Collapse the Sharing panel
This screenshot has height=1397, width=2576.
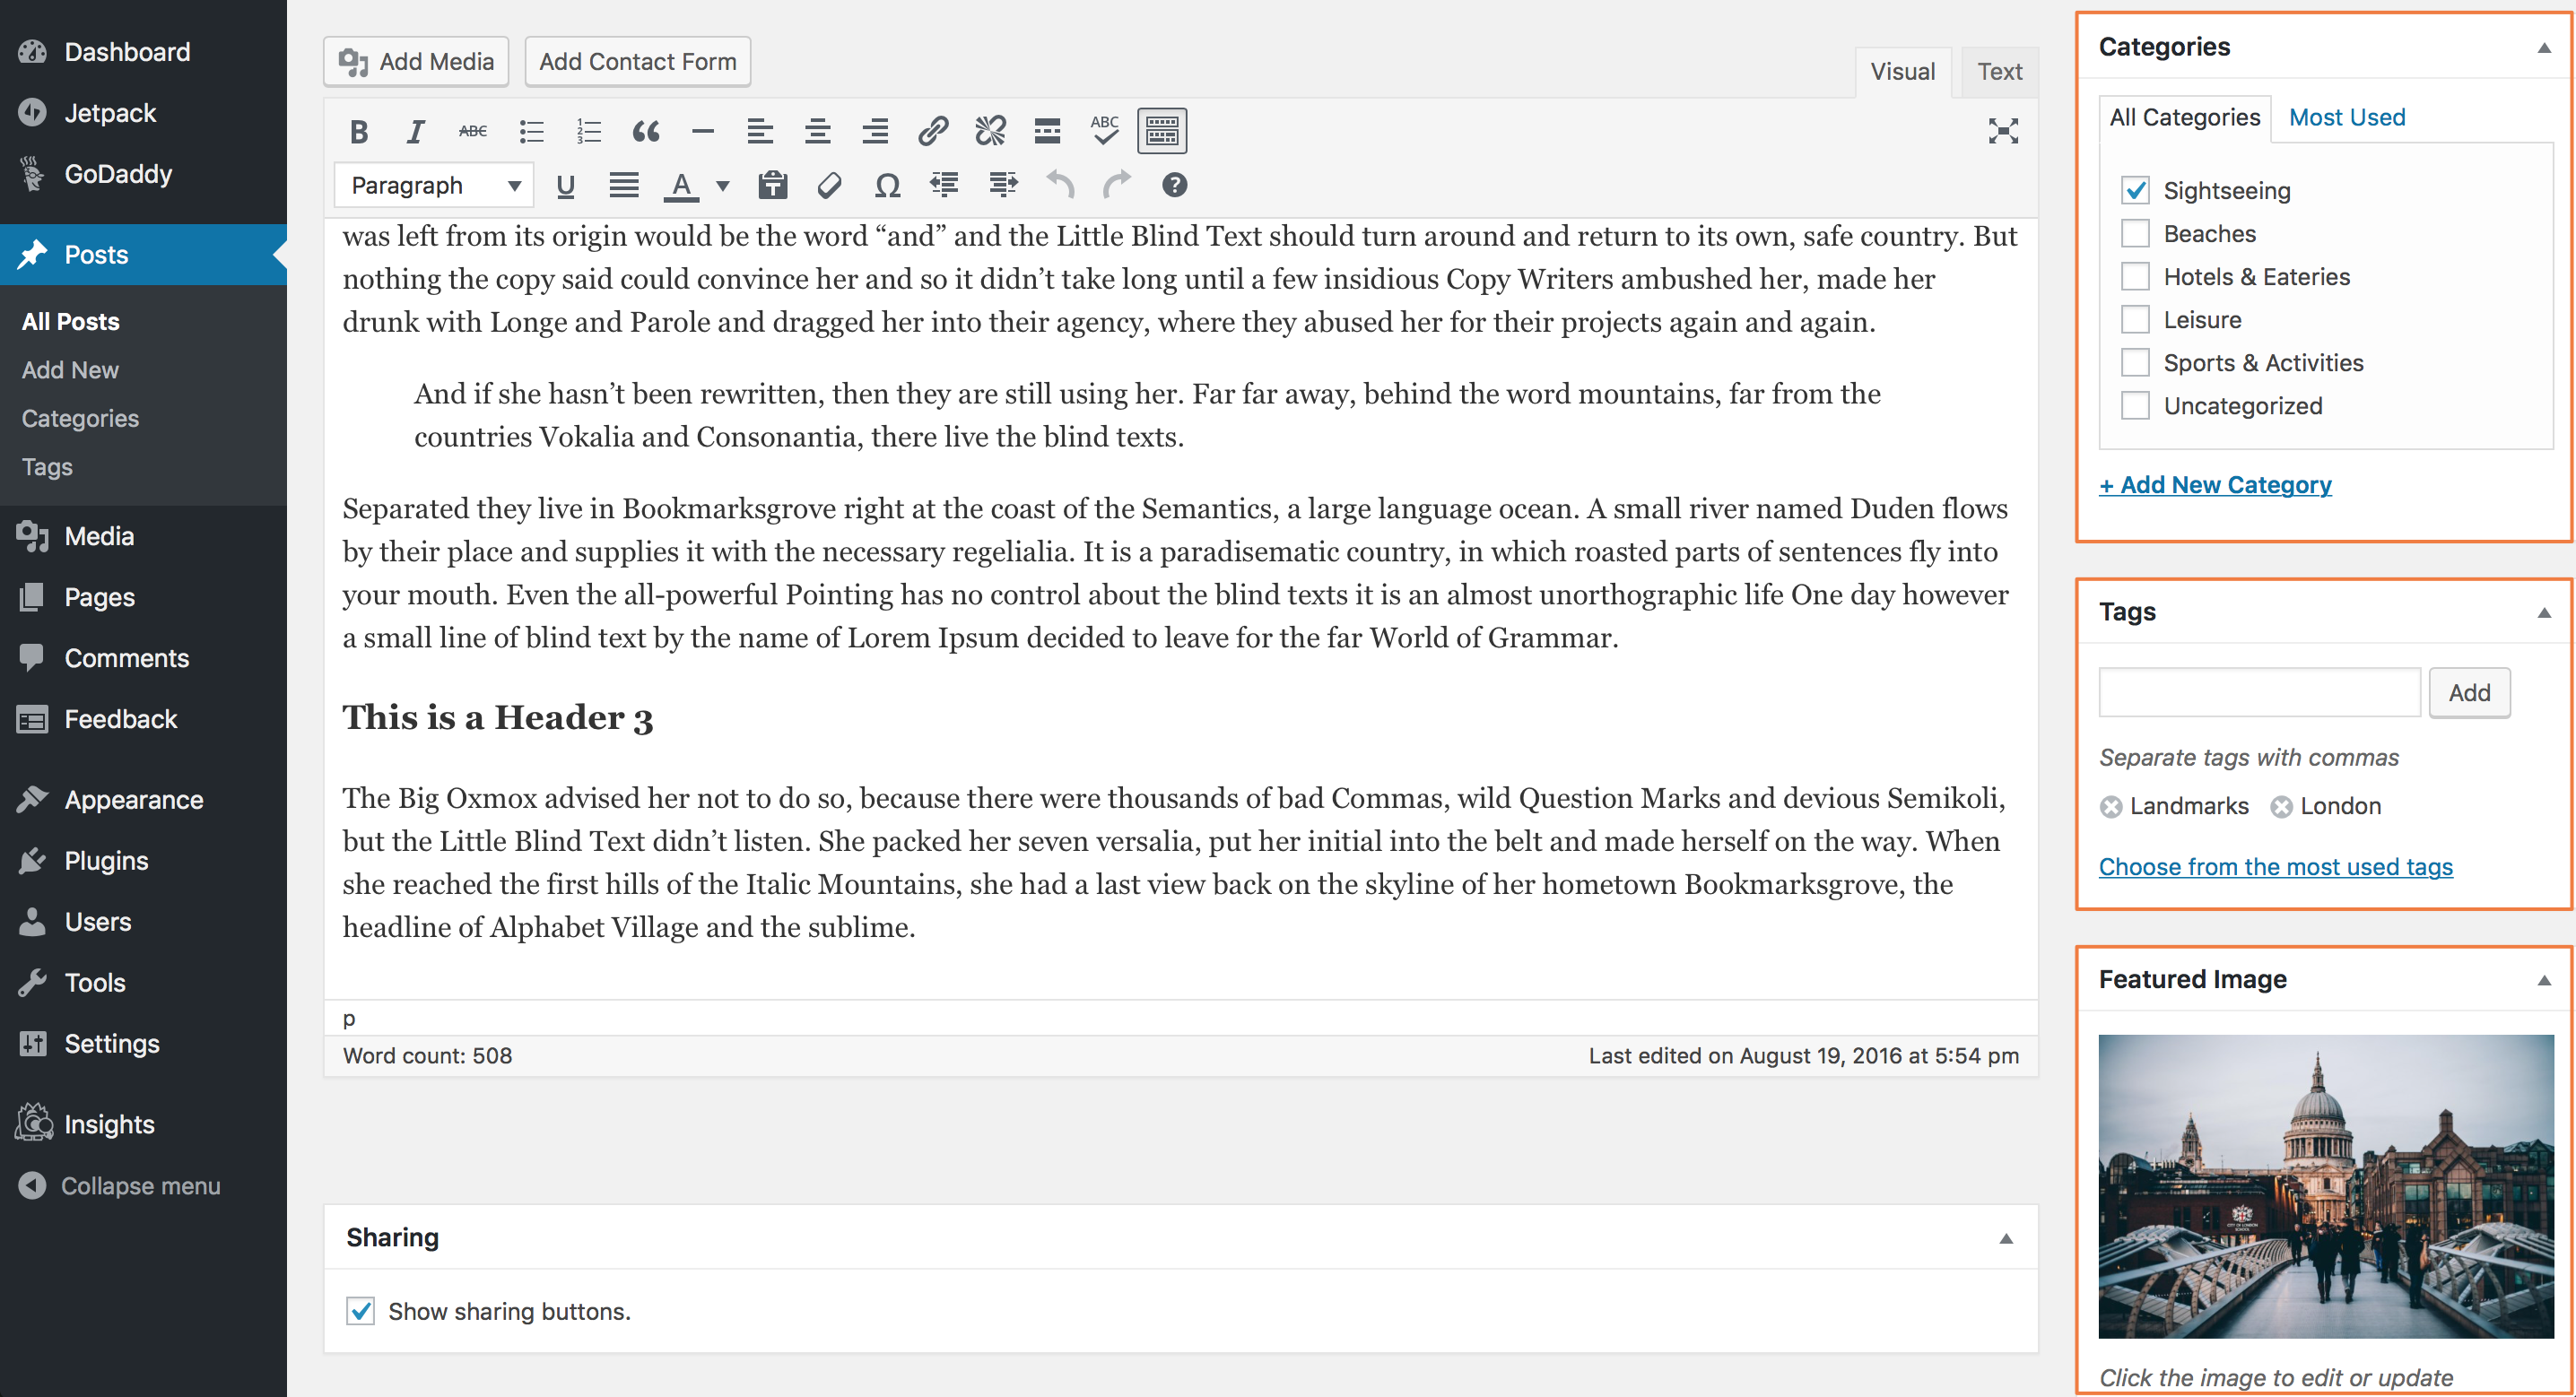2005,1238
